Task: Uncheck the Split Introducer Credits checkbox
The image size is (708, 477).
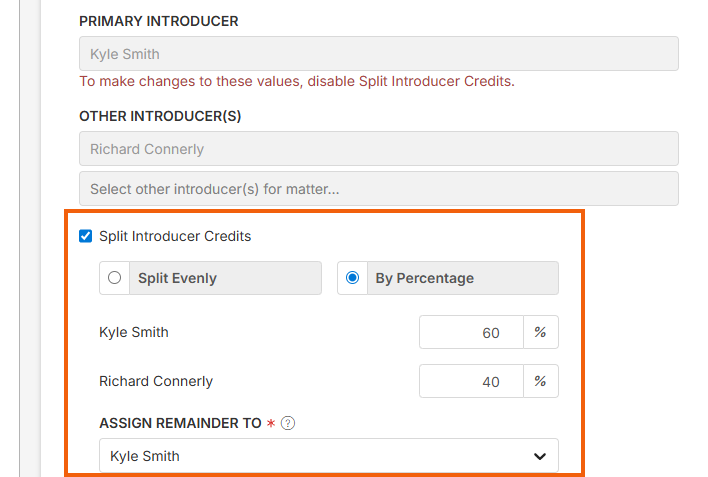Action: point(85,237)
